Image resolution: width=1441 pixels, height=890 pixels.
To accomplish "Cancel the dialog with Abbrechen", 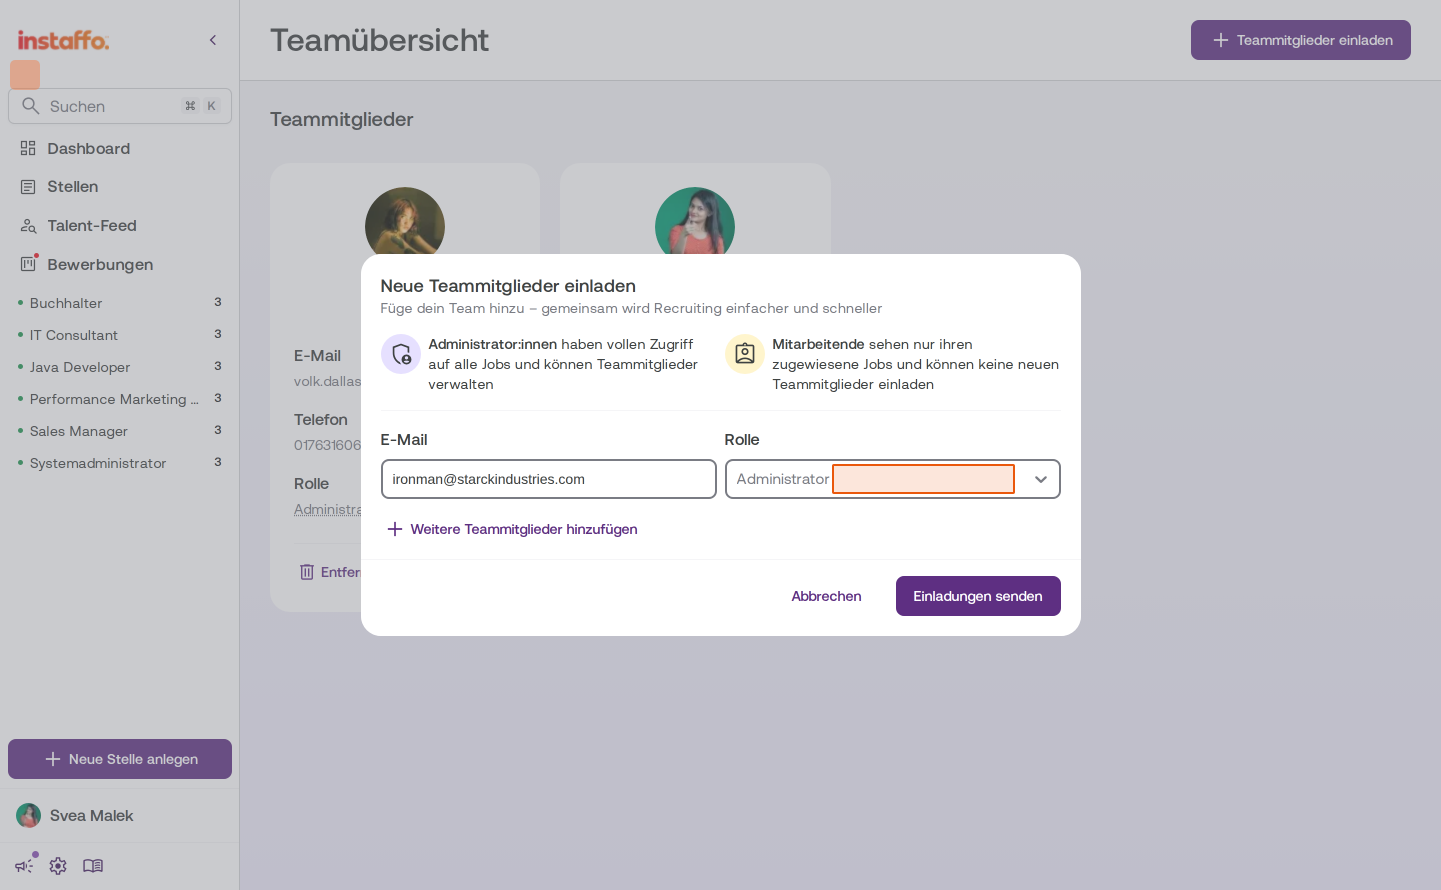I will point(826,596).
